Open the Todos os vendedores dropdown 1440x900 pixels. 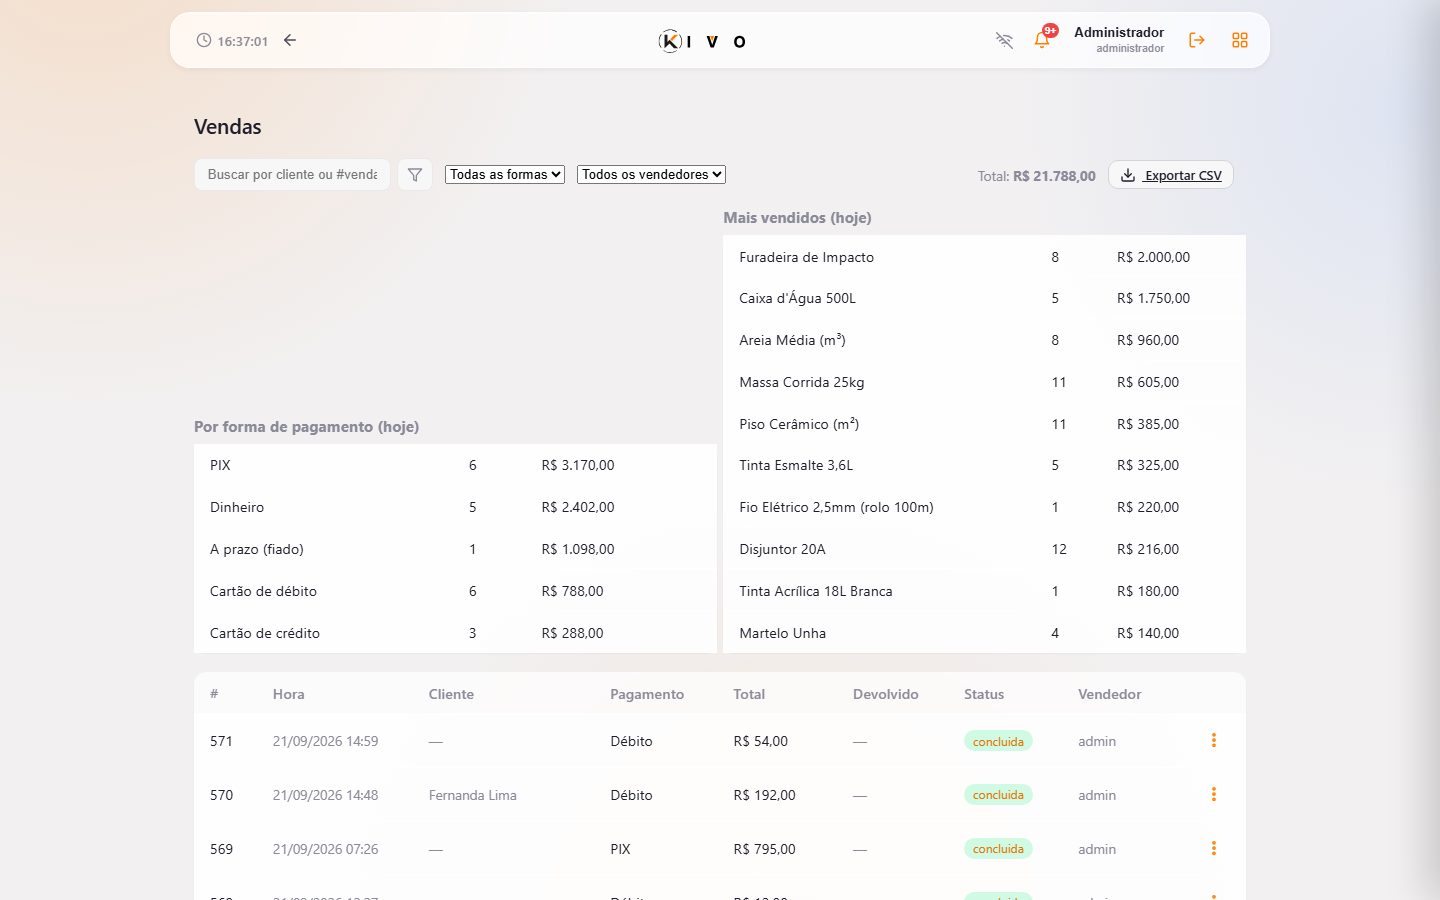point(651,174)
